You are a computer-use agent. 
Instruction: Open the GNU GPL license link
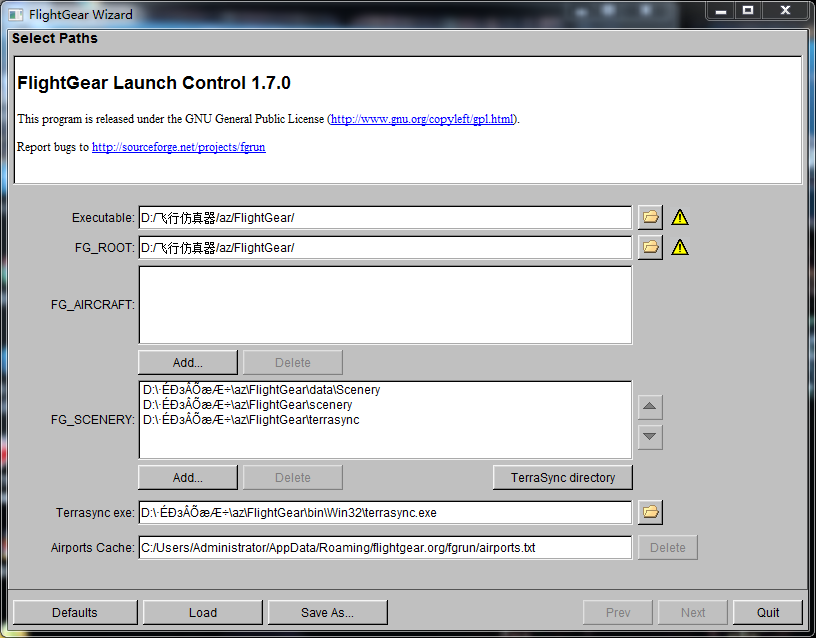click(422, 119)
